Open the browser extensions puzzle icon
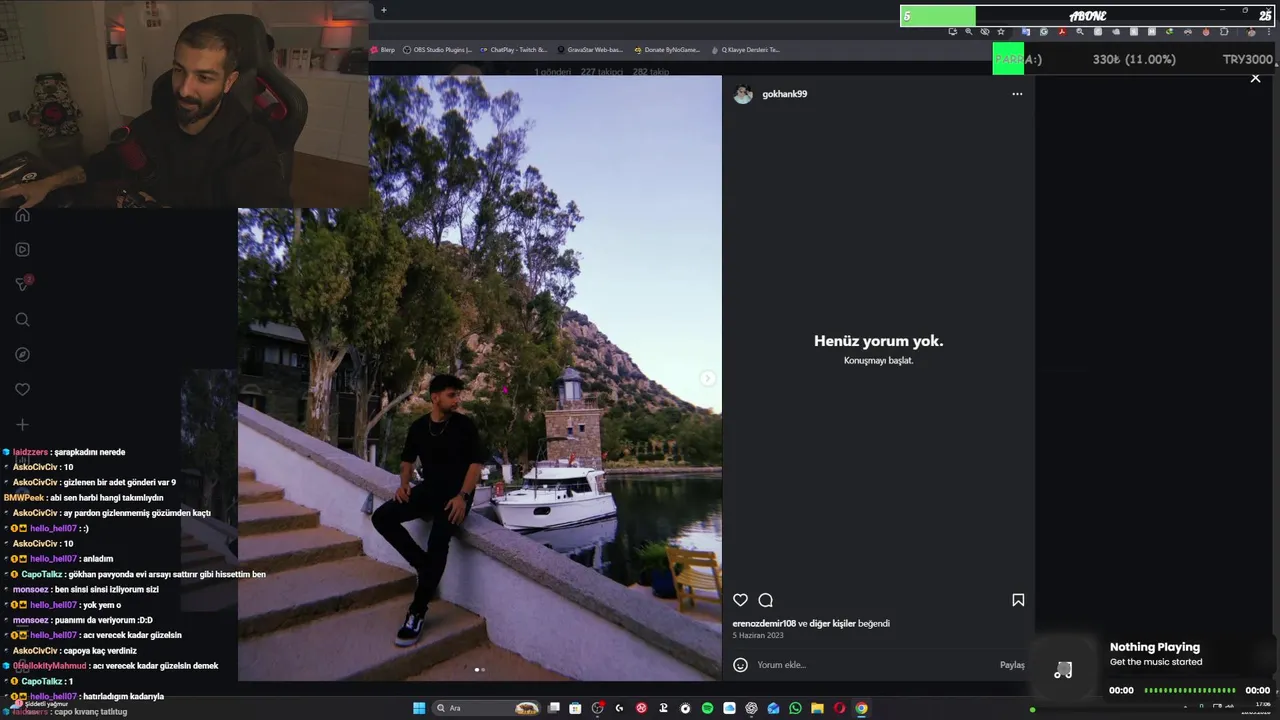 pos(1223,31)
